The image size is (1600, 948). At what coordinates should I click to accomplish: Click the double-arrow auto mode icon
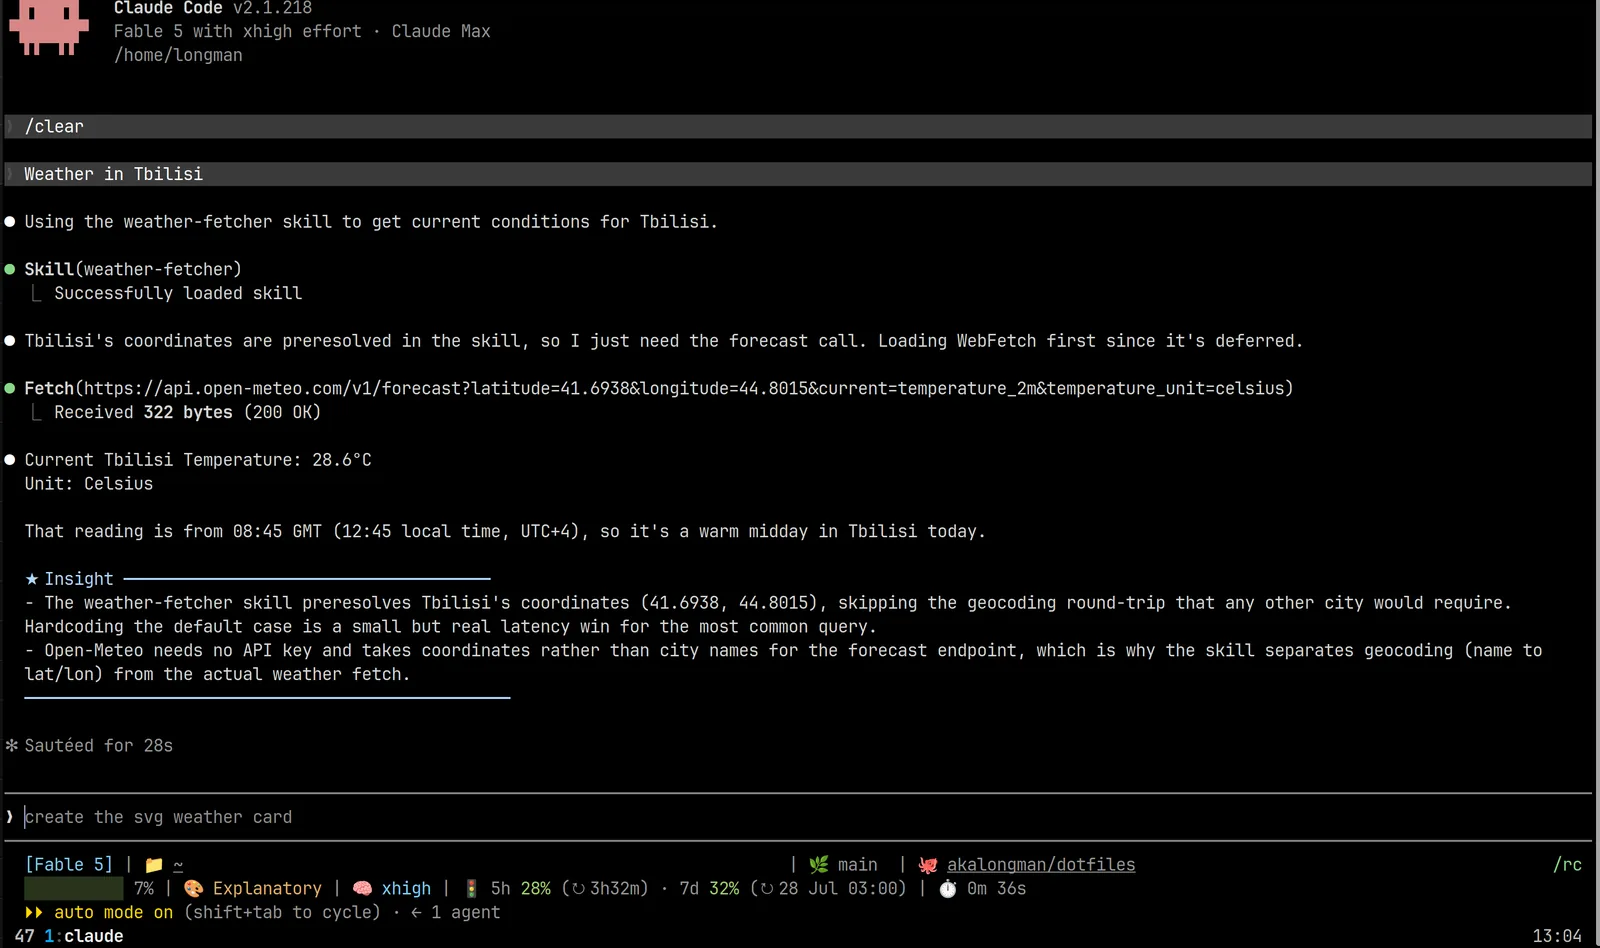coord(34,913)
